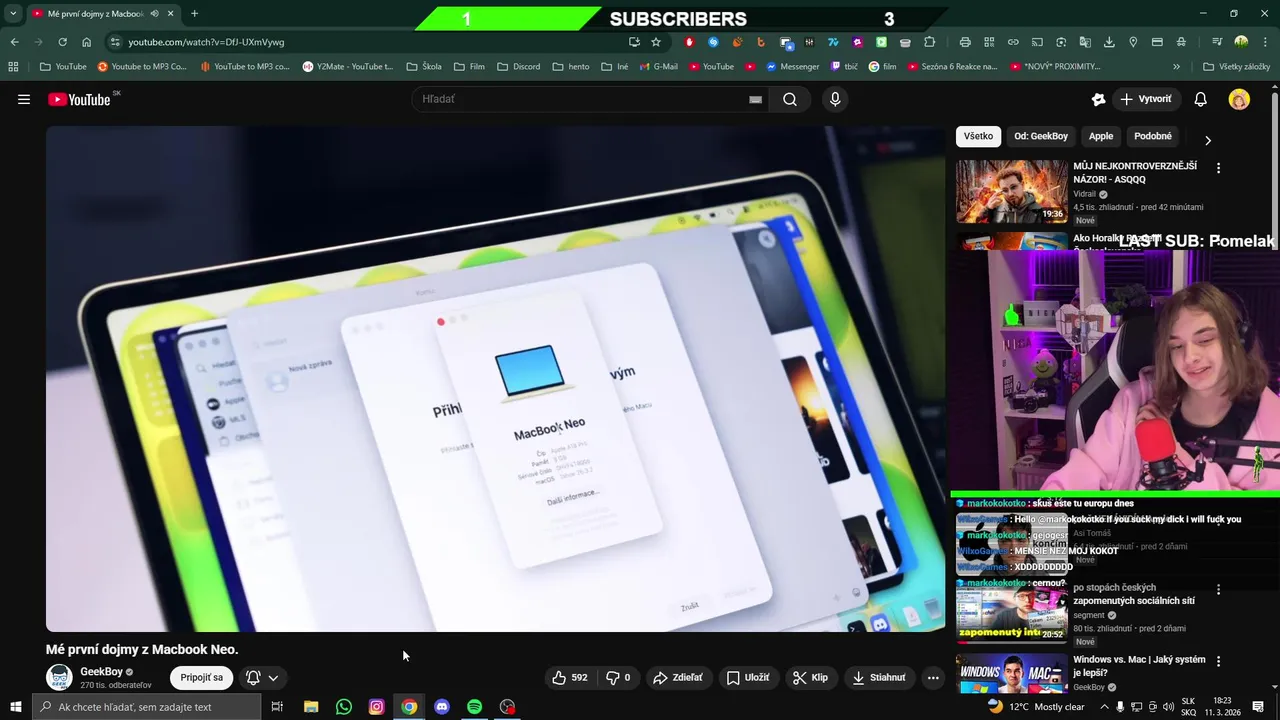This screenshot has height=720, width=1280.
Task: Open the 'Škola' bookmarks folder
Action: click(x=424, y=67)
